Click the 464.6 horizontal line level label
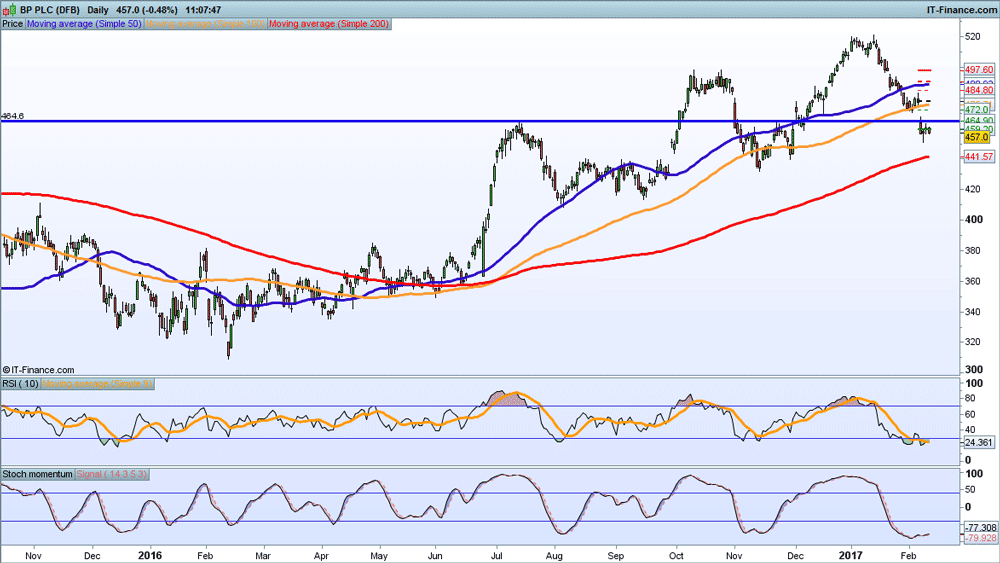 click(12, 116)
